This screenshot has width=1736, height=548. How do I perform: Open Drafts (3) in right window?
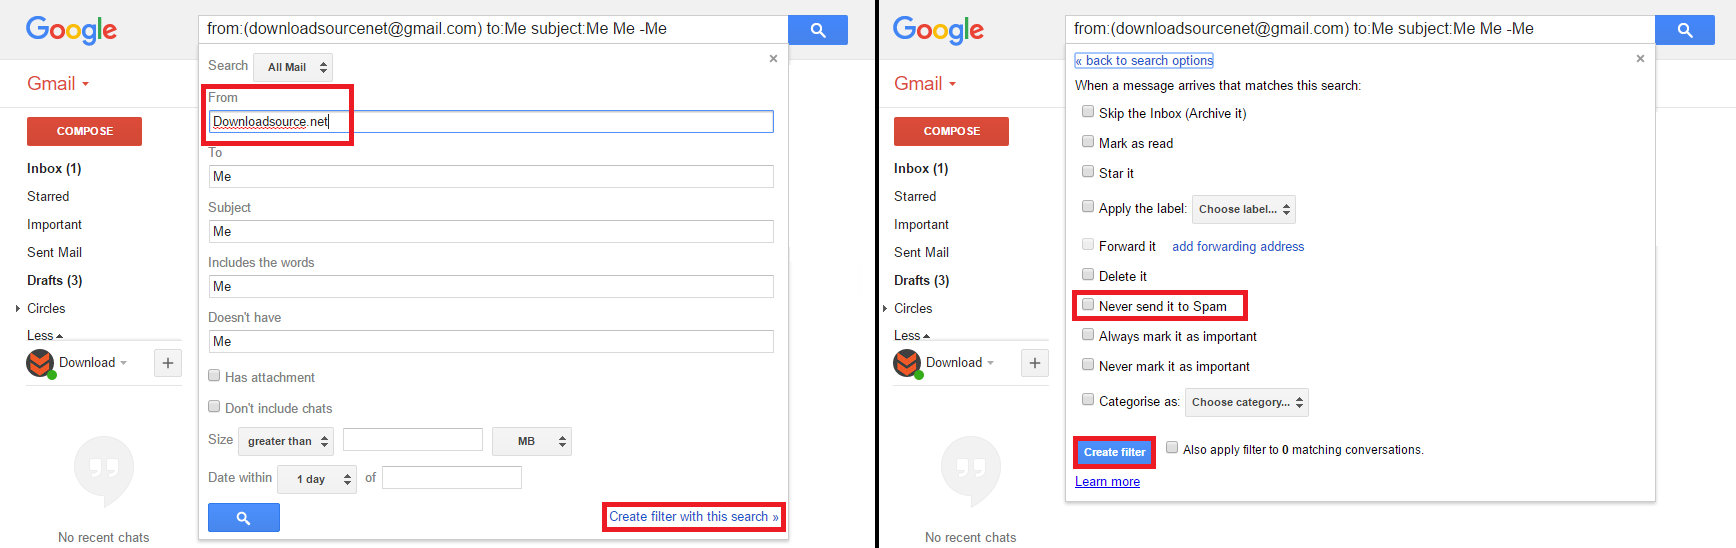click(921, 281)
